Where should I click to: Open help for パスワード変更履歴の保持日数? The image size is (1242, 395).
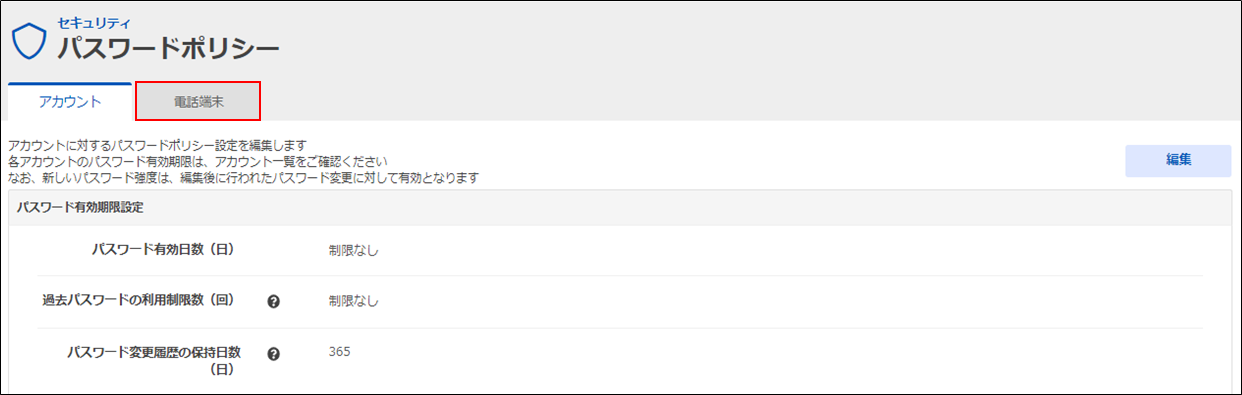click(274, 353)
